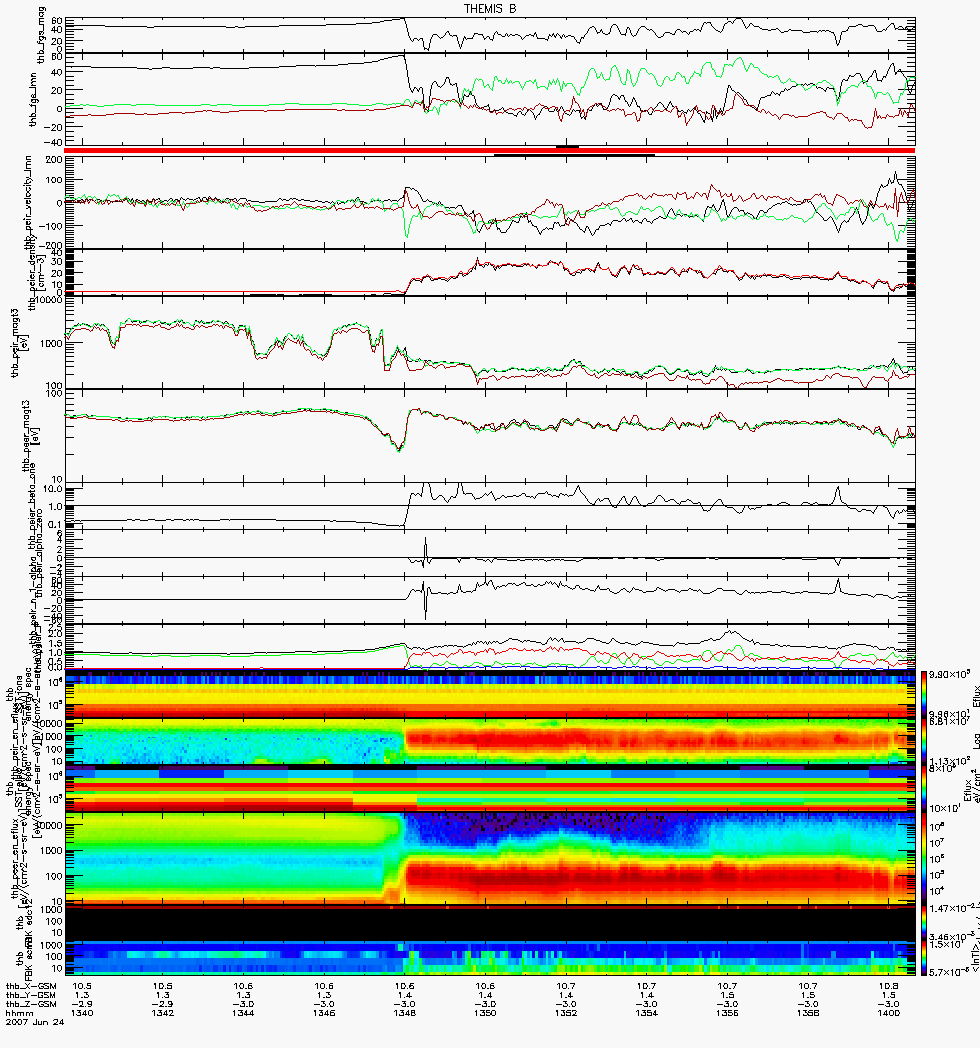Image resolution: width=980 pixels, height=1048 pixels.
Task: Click the 10^7 tick on electron eflux color bar
Action: 936,842
